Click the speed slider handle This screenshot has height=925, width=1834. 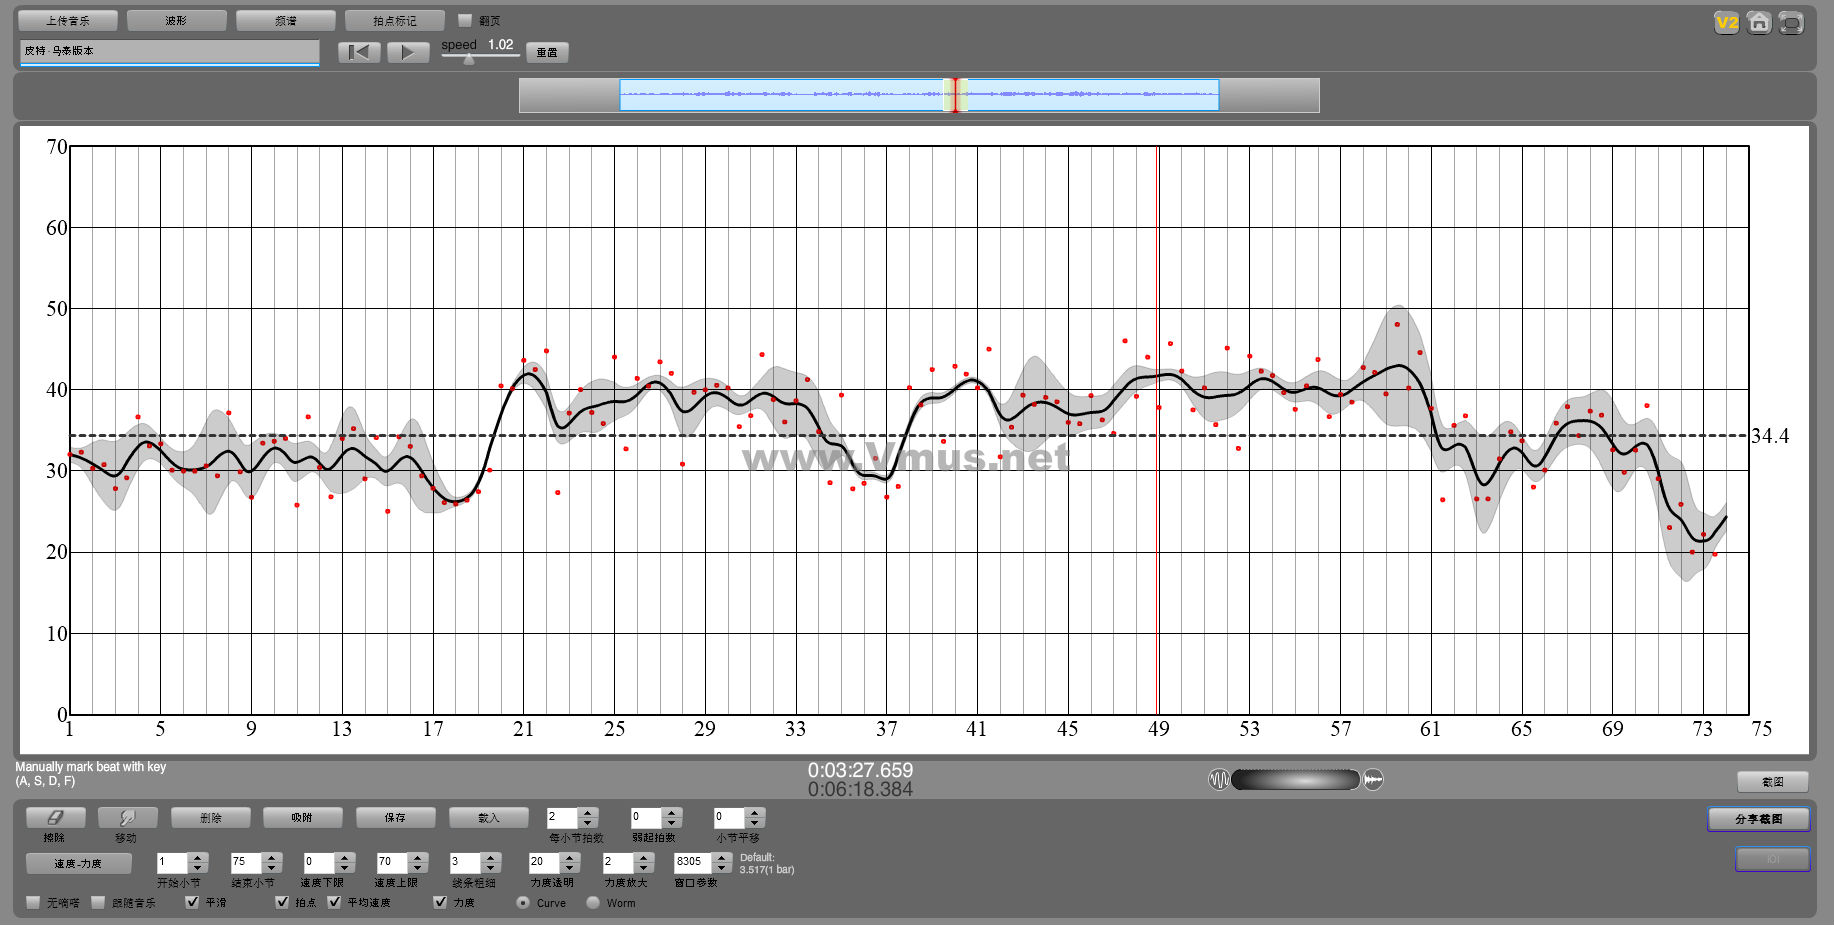coord(469,59)
